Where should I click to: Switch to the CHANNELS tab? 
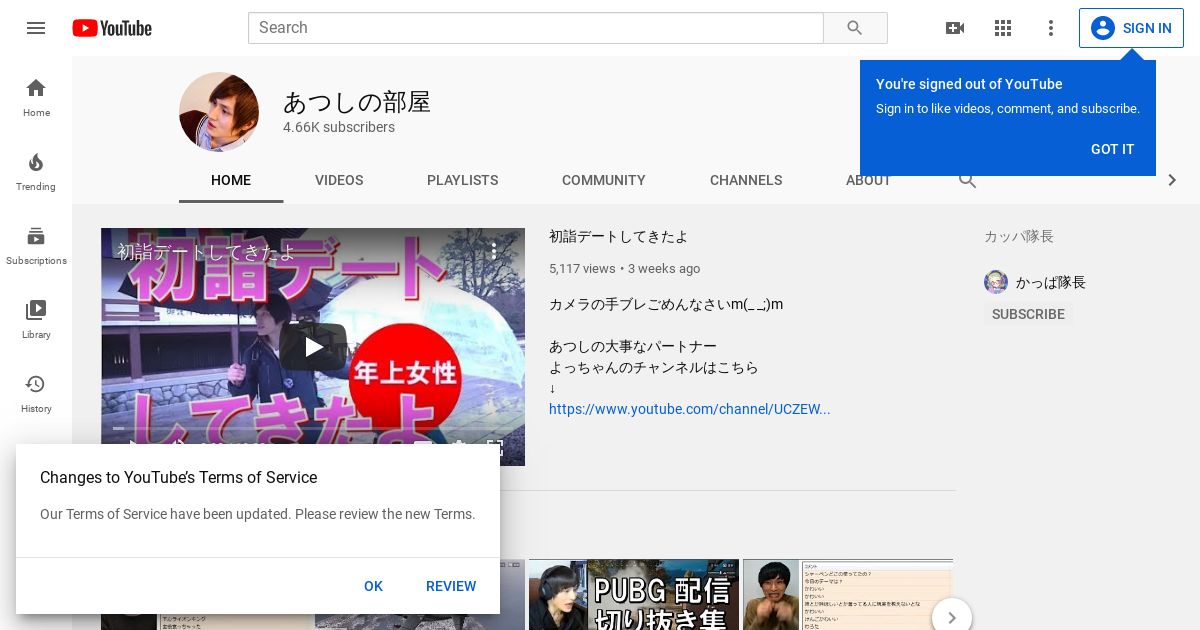pyautogui.click(x=746, y=180)
